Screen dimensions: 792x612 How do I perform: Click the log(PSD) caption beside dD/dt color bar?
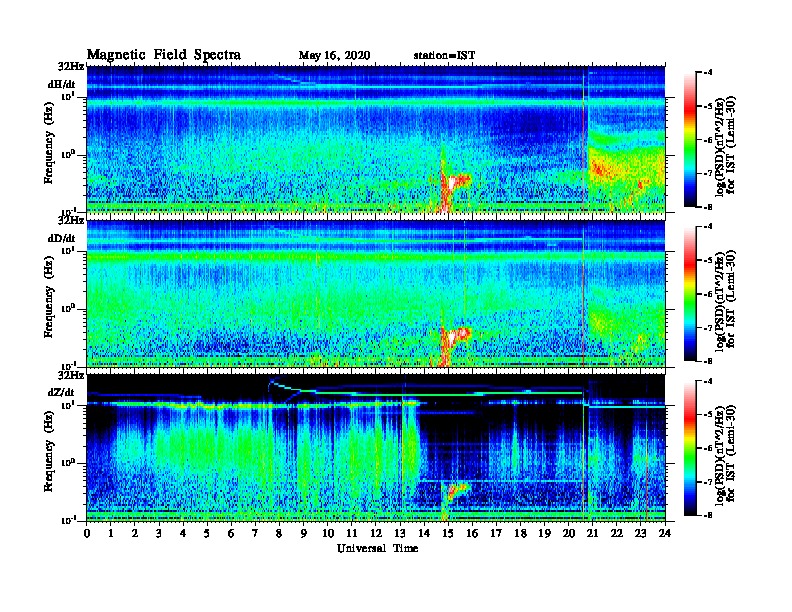coord(725,299)
